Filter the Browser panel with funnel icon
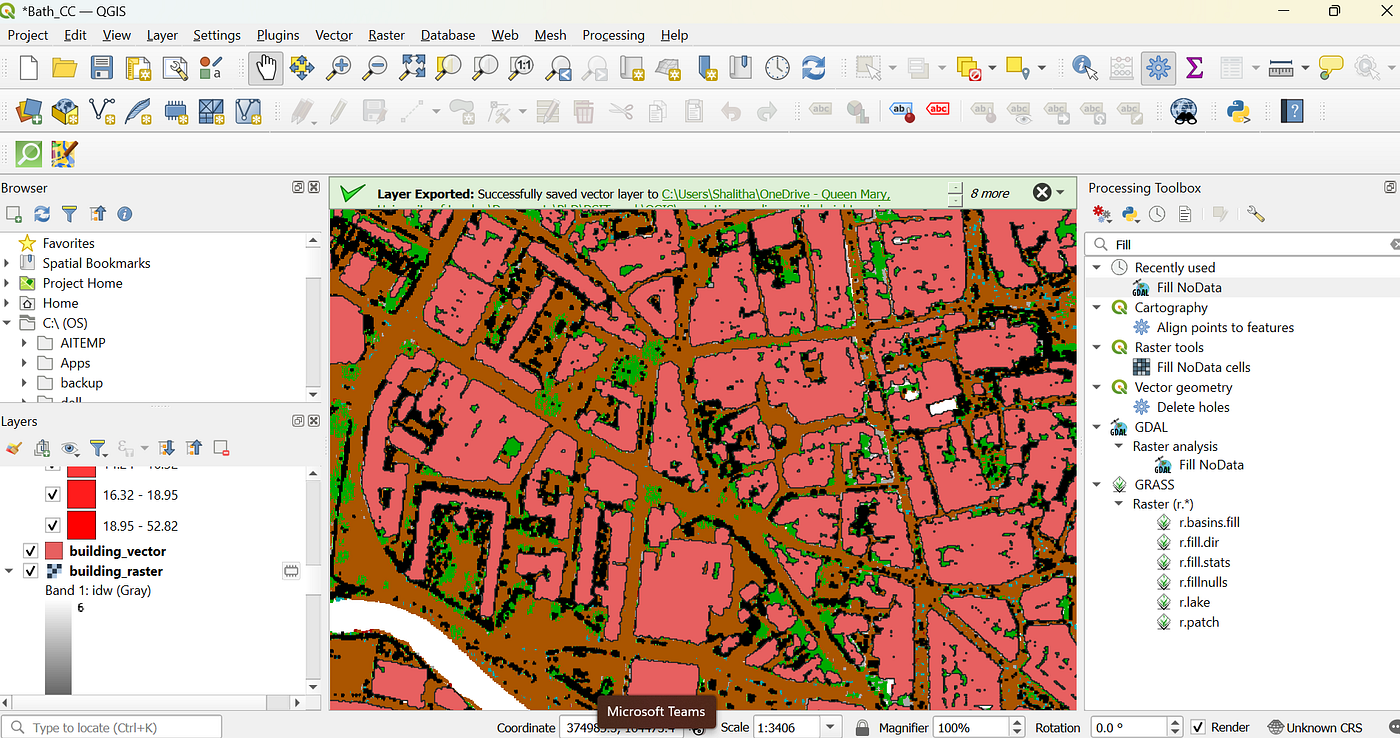The image size is (1400, 738). tap(69, 214)
